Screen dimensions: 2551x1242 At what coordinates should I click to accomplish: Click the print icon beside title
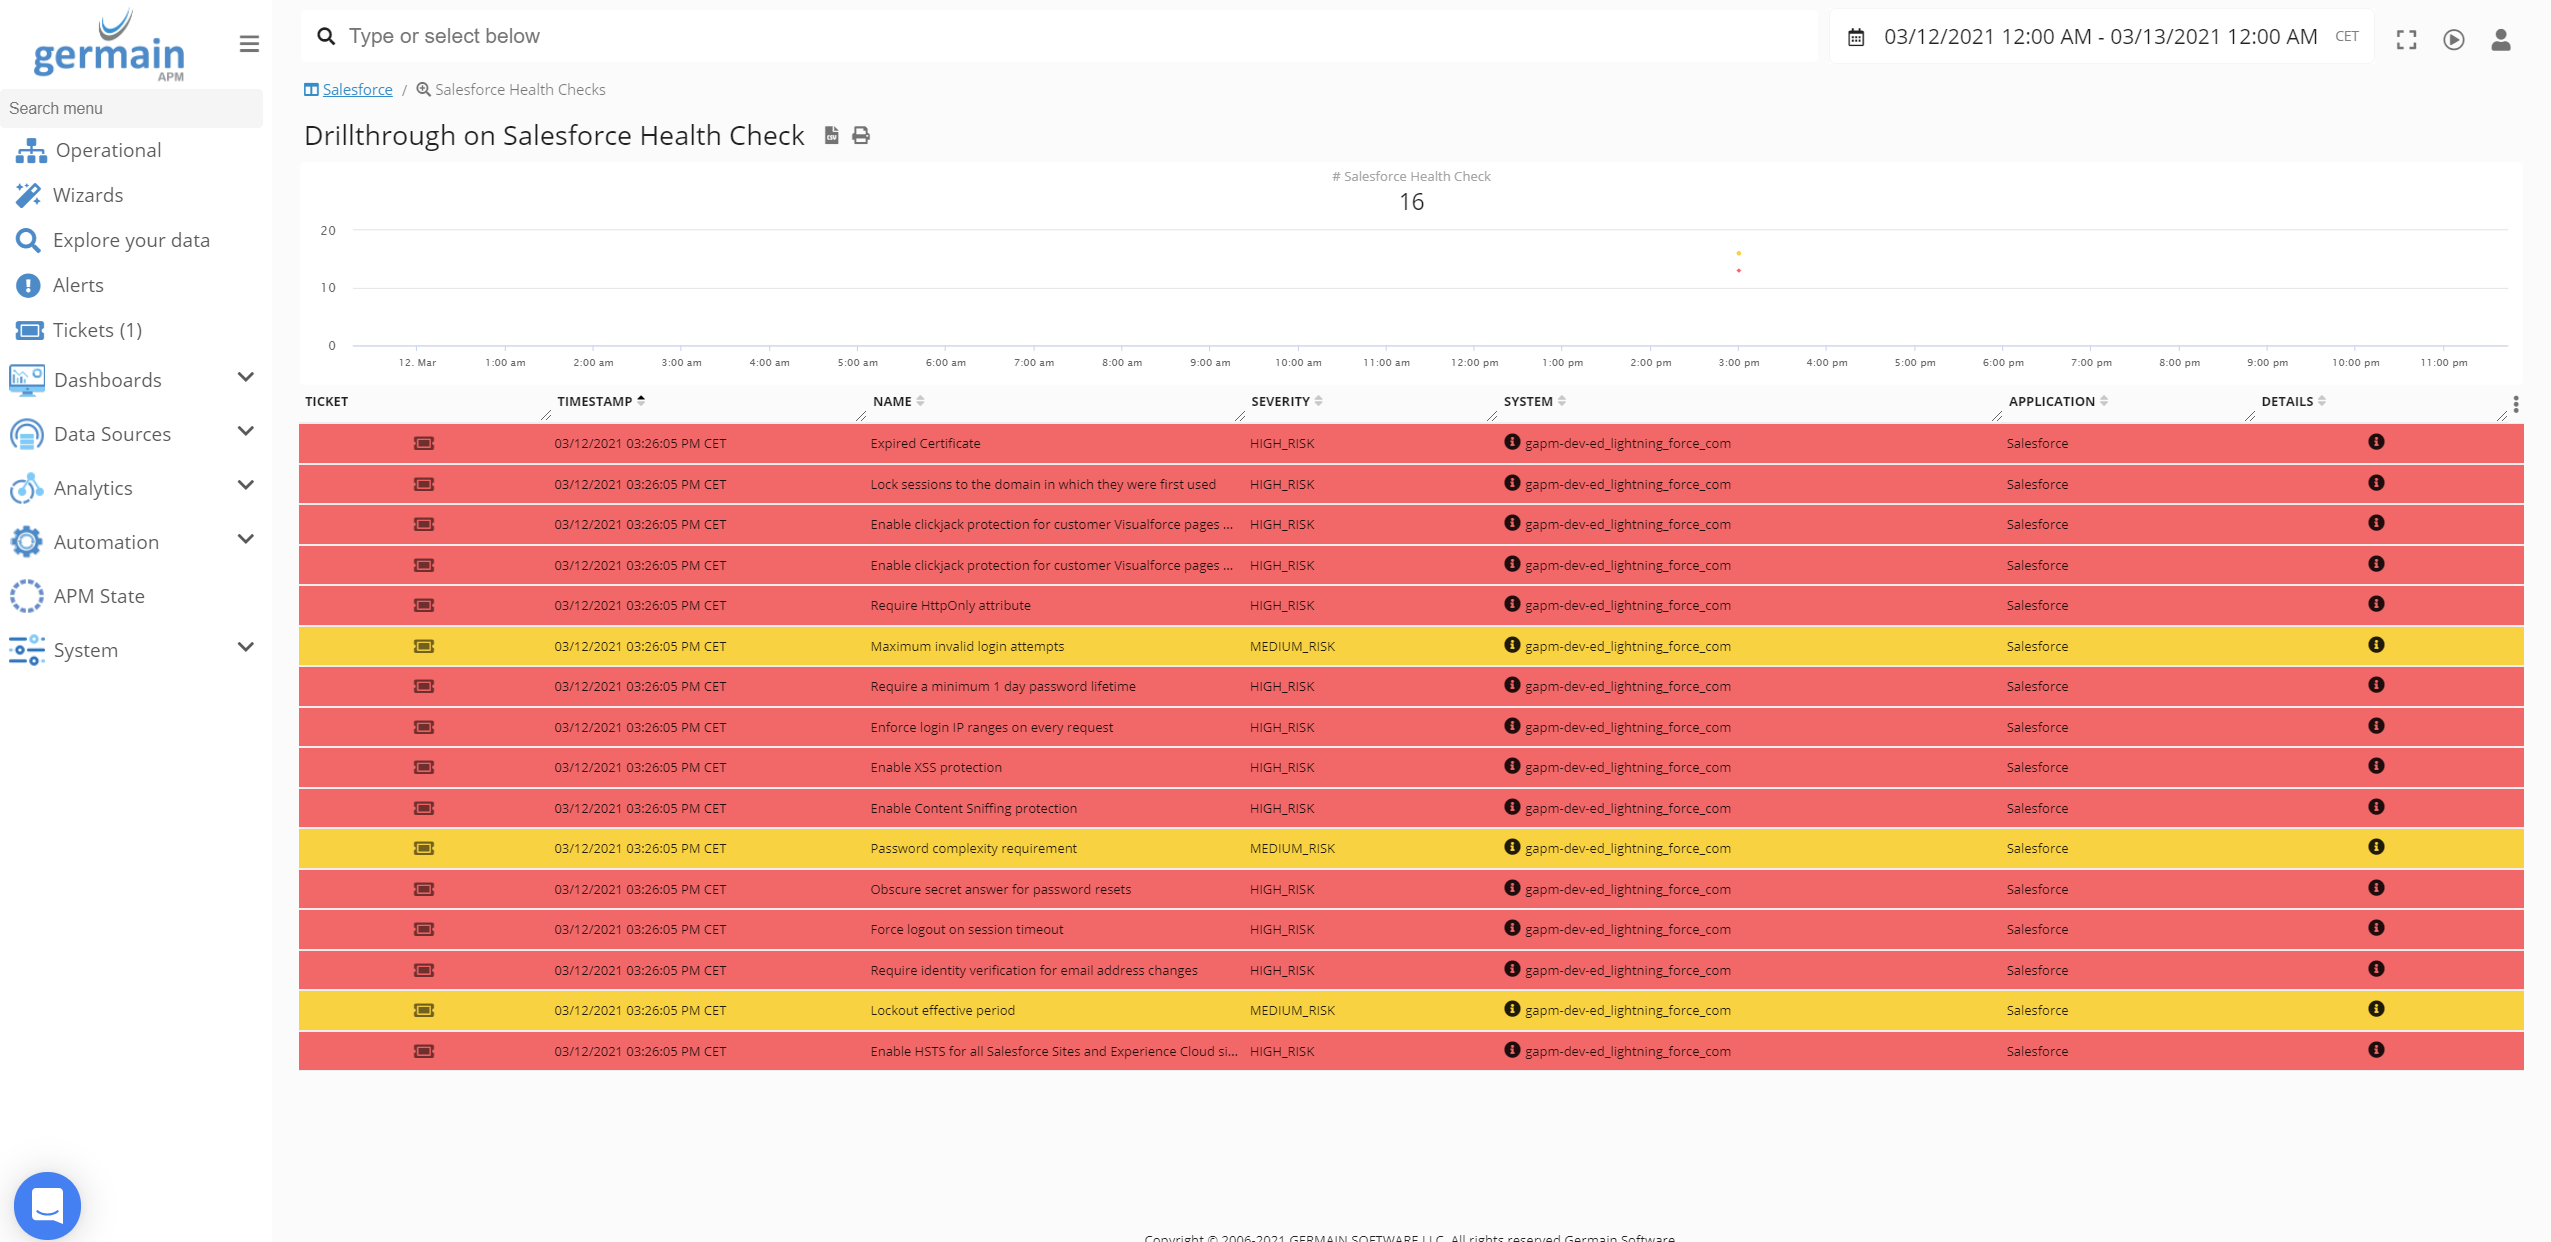pyautogui.click(x=861, y=135)
